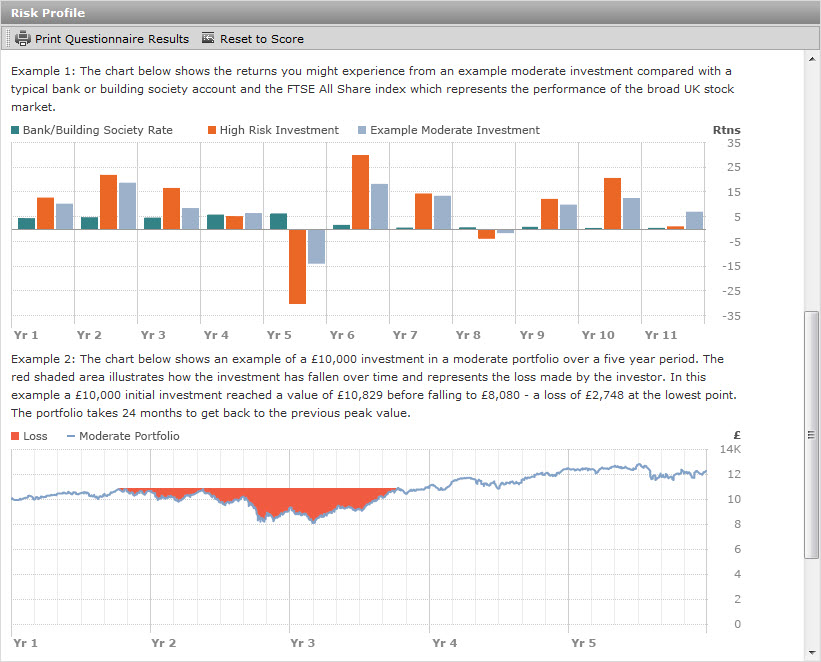Select the Reset to Score label
Viewport: 821px width, 662px height.
click(x=261, y=39)
